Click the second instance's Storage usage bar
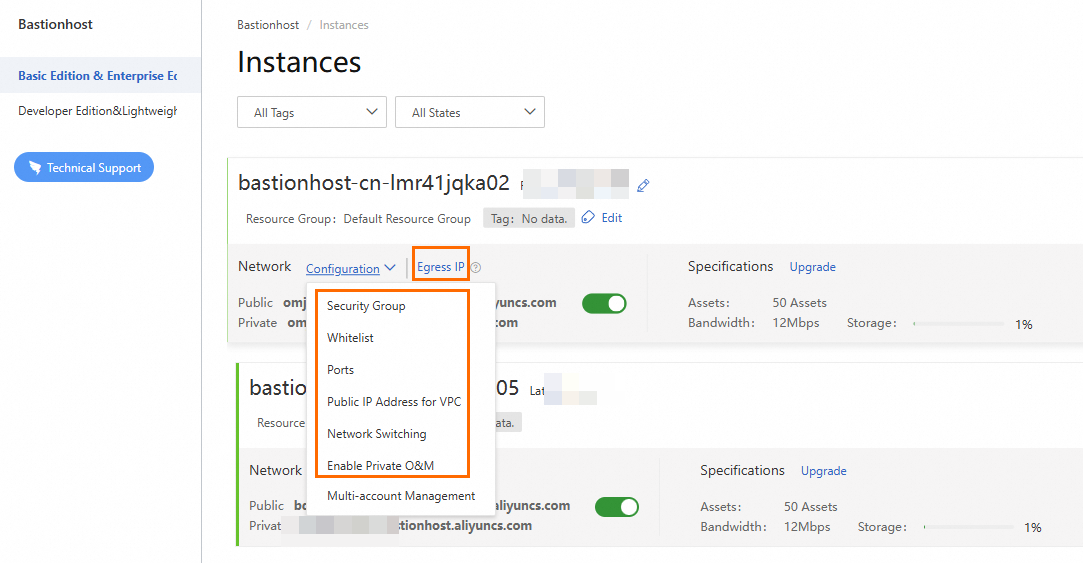The image size is (1083, 563). (x=969, y=527)
